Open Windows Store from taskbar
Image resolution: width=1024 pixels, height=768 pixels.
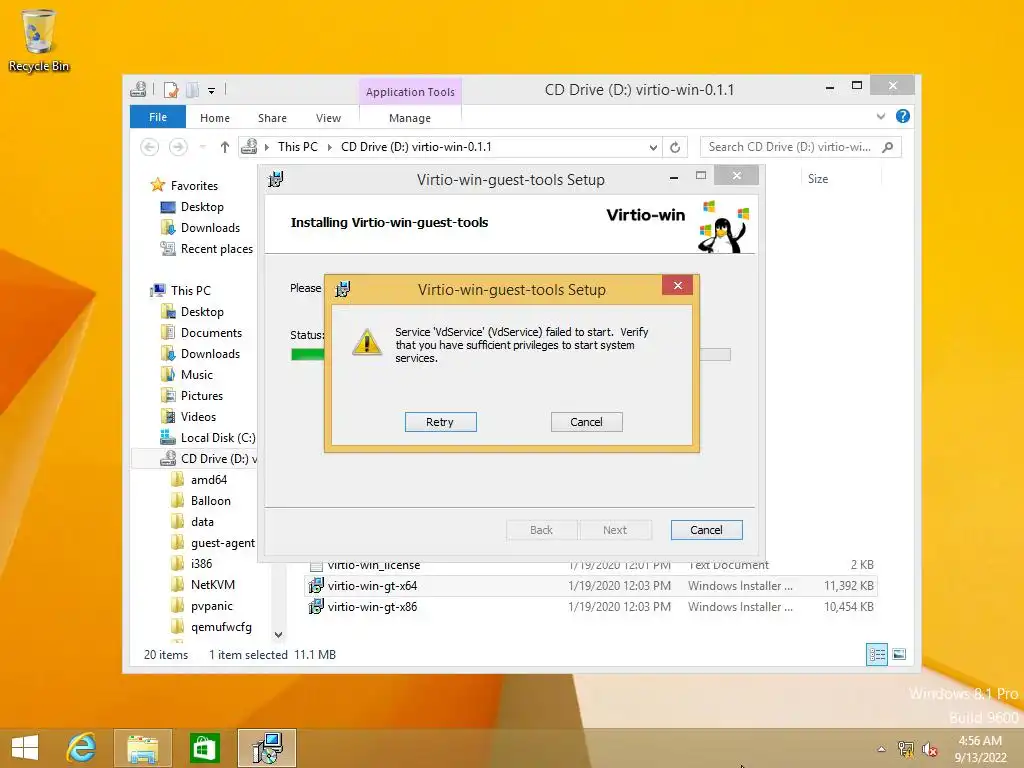pyautogui.click(x=204, y=748)
